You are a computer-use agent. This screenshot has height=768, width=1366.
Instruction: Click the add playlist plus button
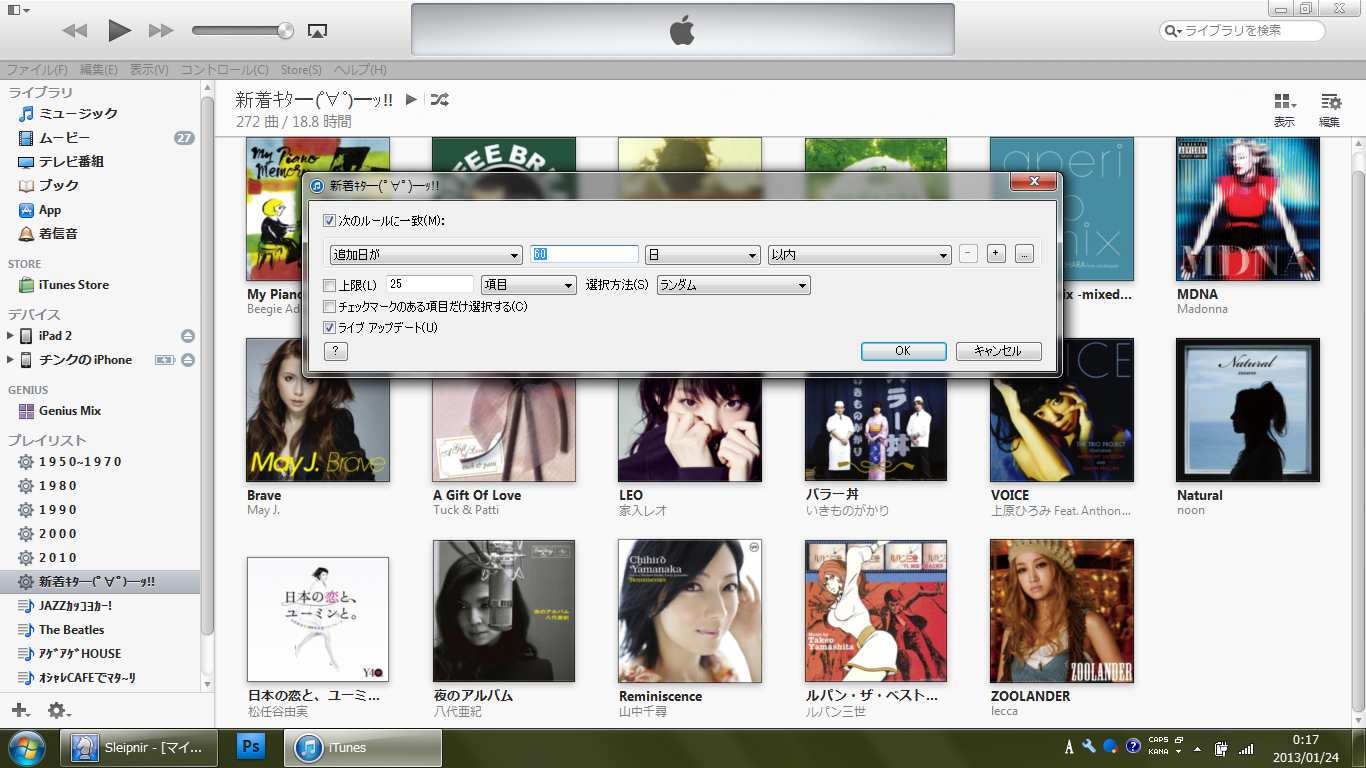click(19, 710)
